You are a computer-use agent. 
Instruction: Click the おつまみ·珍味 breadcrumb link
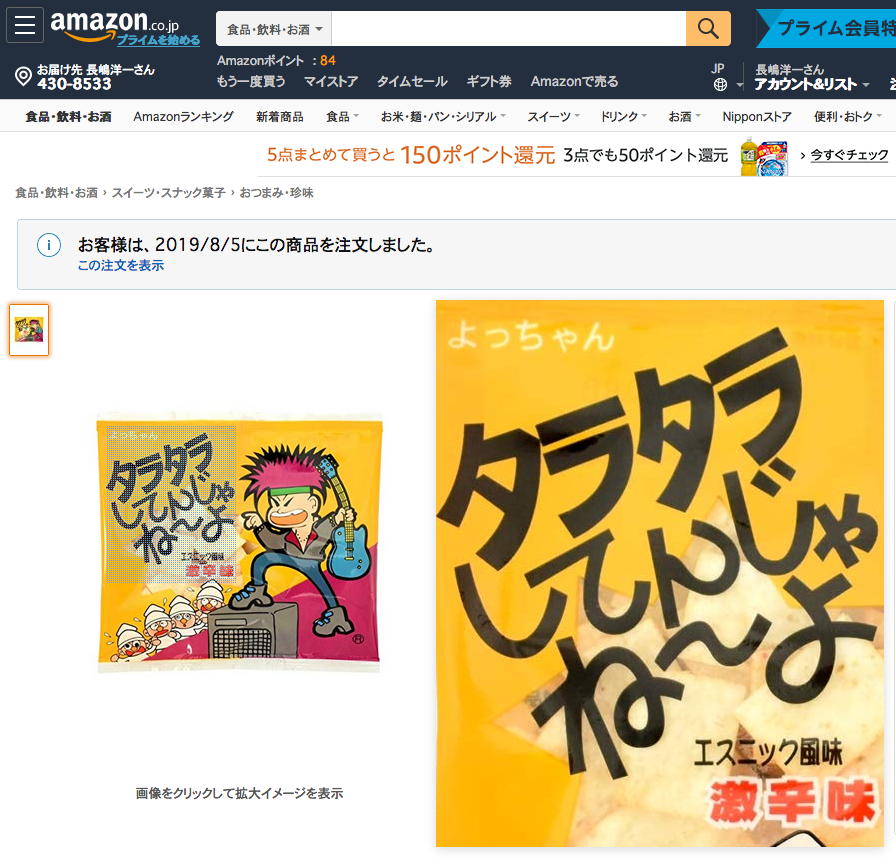[x=276, y=193]
